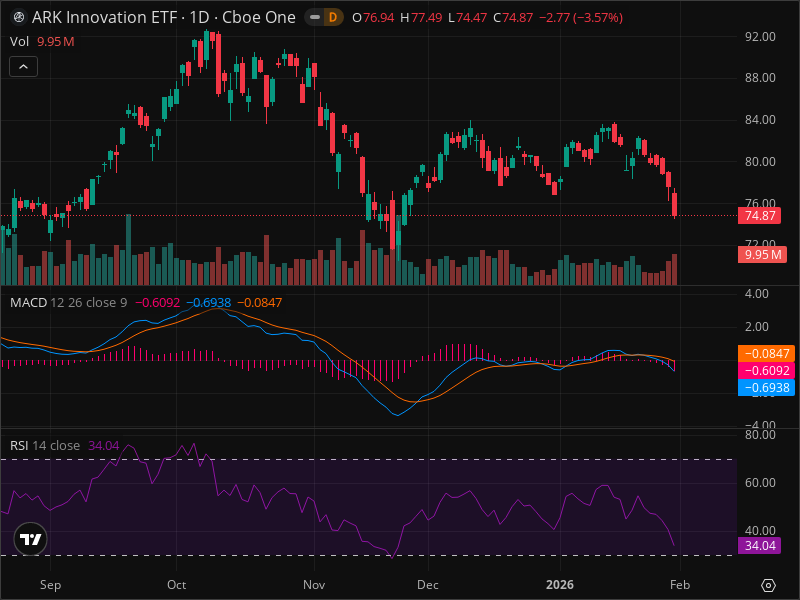The image size is (800, 600).
Task: Click the 84.00 price scale label
Action: coord(760,119)
